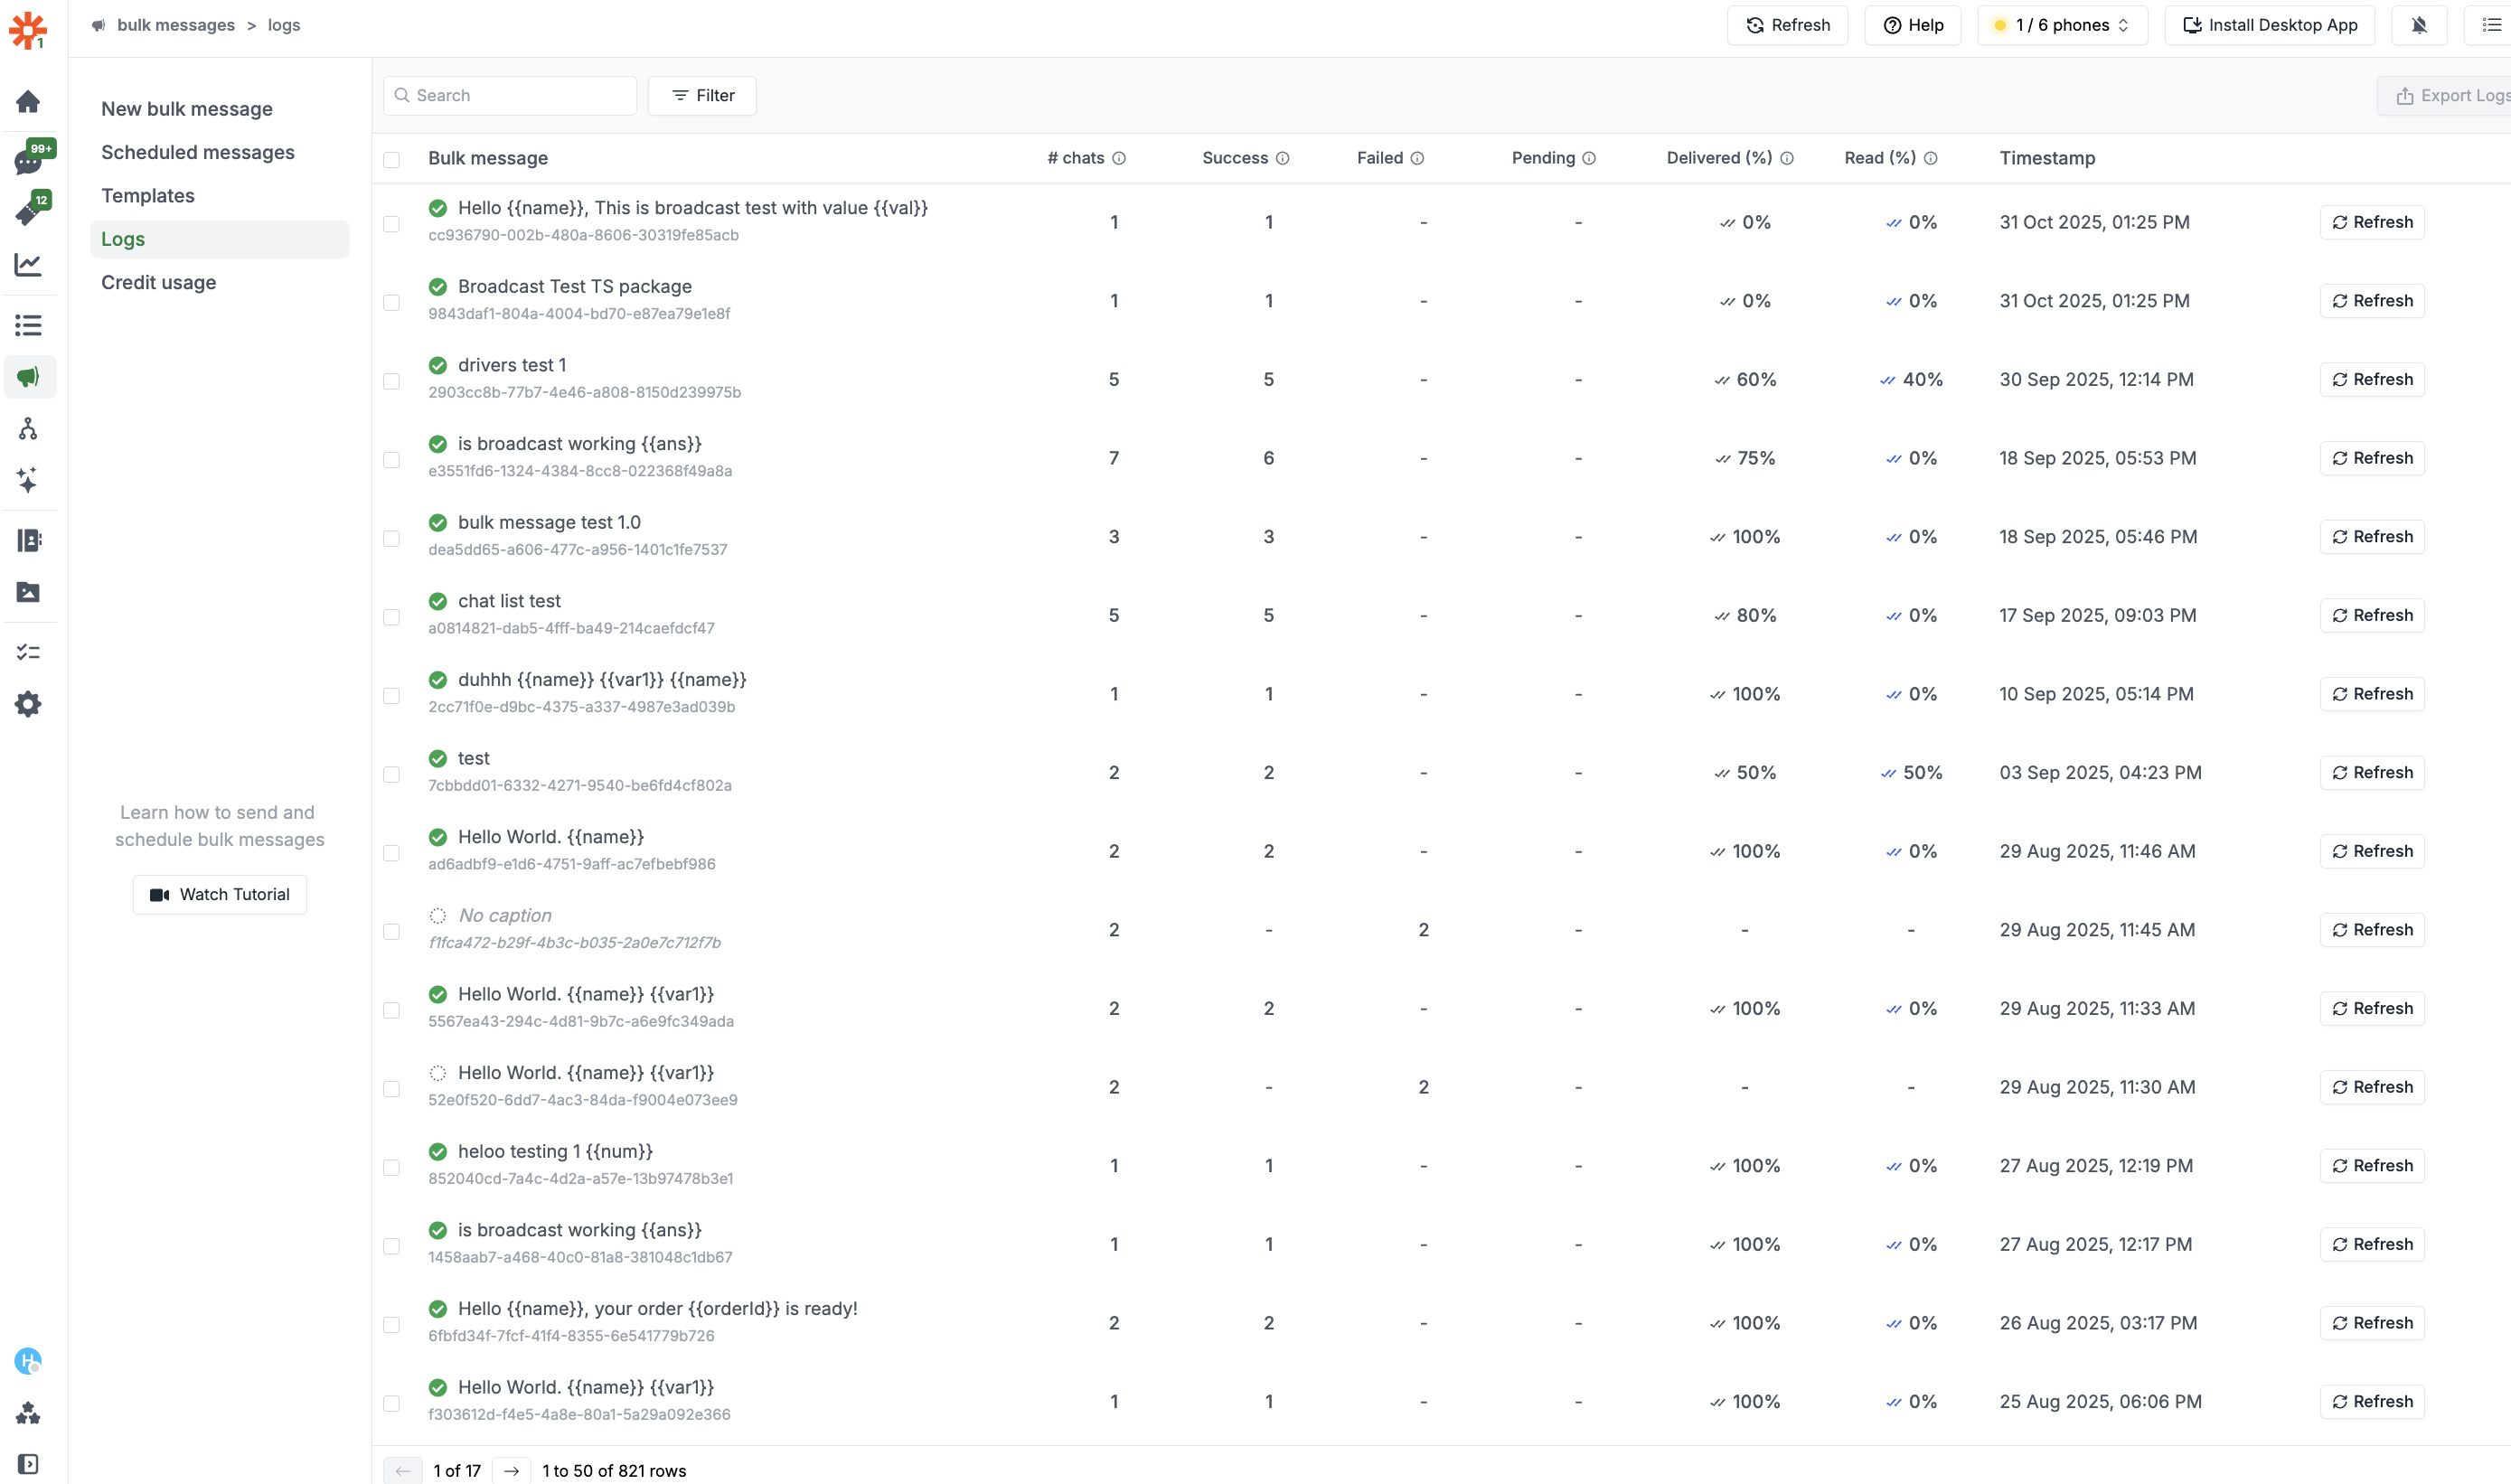This screenshot has height=1484, width=2511.
Task: Open the home icon in sidebar
Action: point(28,102)
